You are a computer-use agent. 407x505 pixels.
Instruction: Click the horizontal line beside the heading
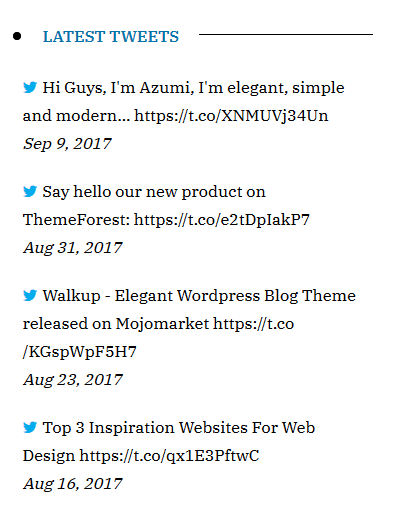click(x=286, y=34)
